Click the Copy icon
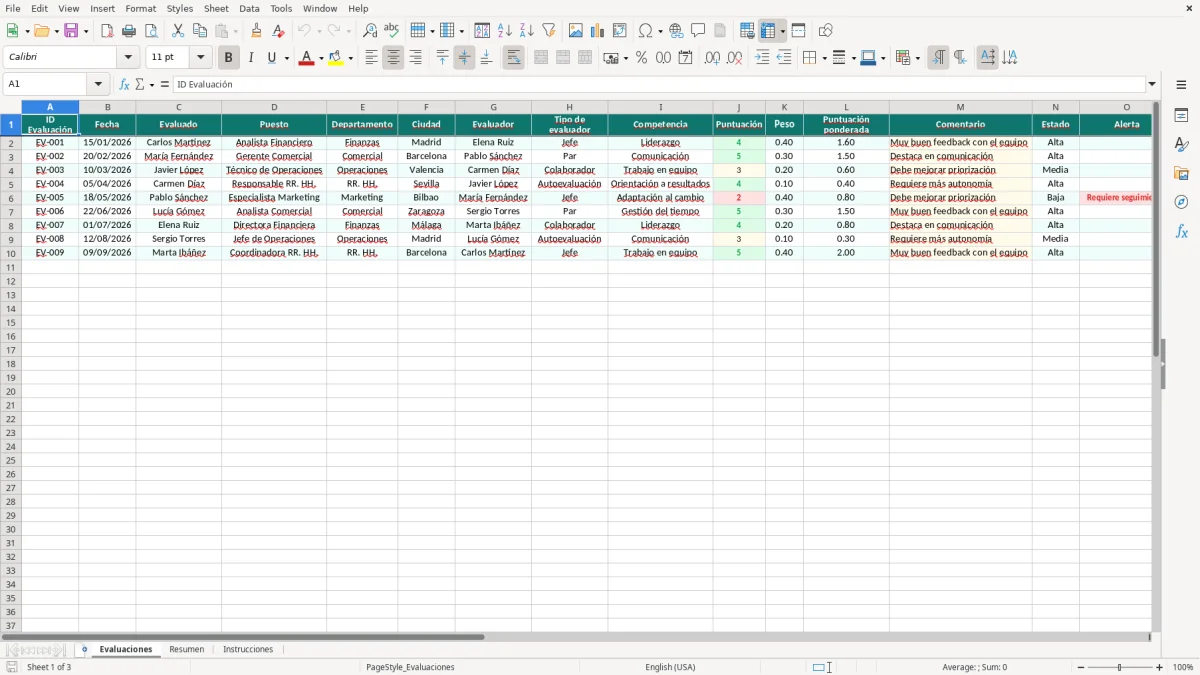Screen dimensions: 1200x675 point(200,31)
